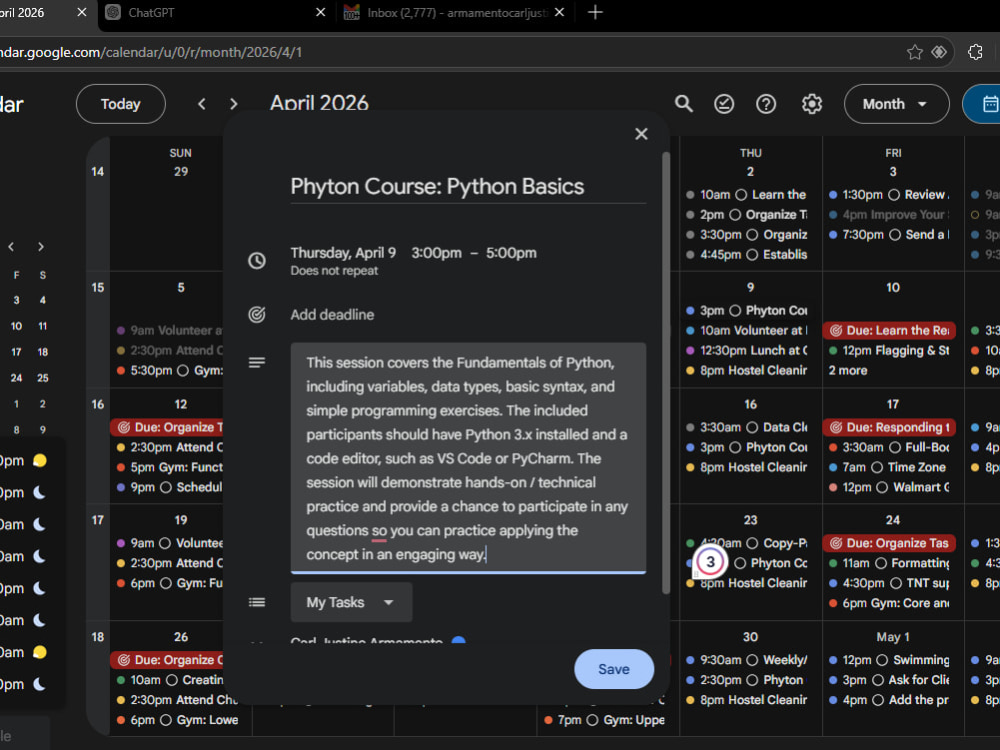
Task: Switch to the ChatGPT tab
Action: click(x=210, y=12)
